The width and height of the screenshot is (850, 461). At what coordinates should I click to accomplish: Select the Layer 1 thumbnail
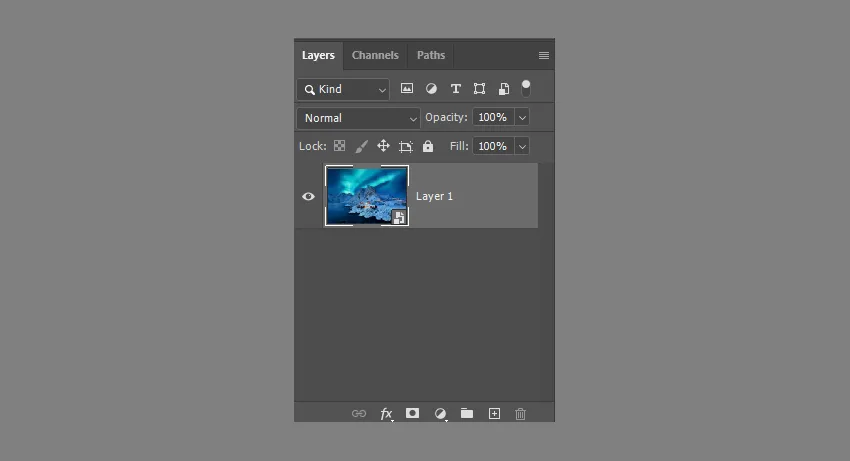[367, 195]
